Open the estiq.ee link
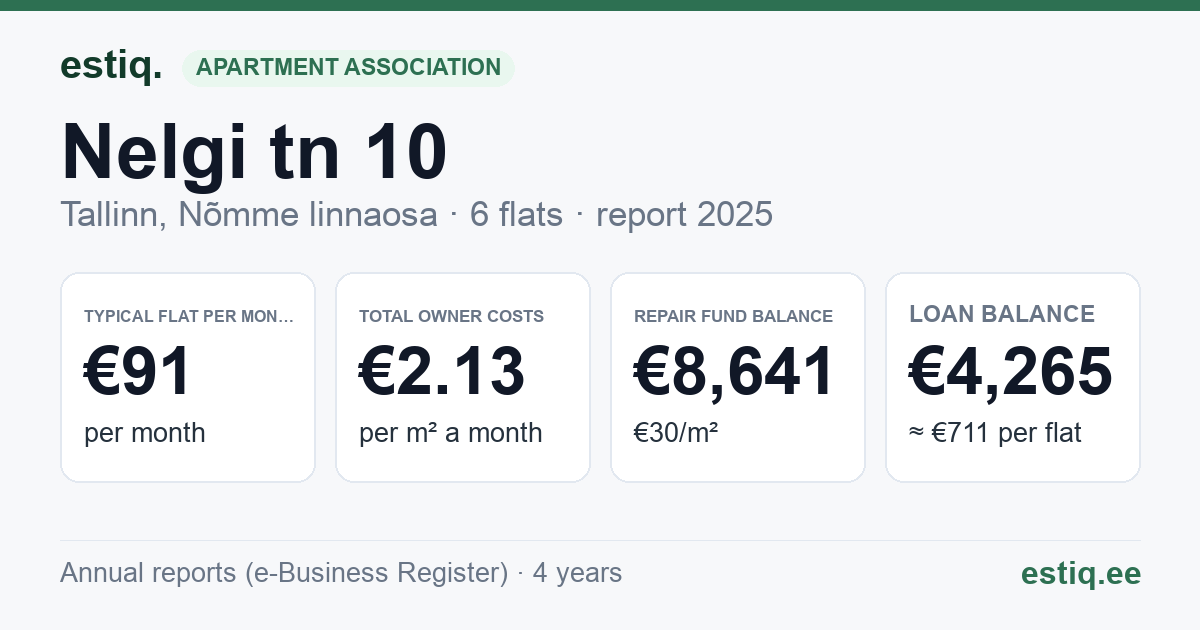 1081,573
